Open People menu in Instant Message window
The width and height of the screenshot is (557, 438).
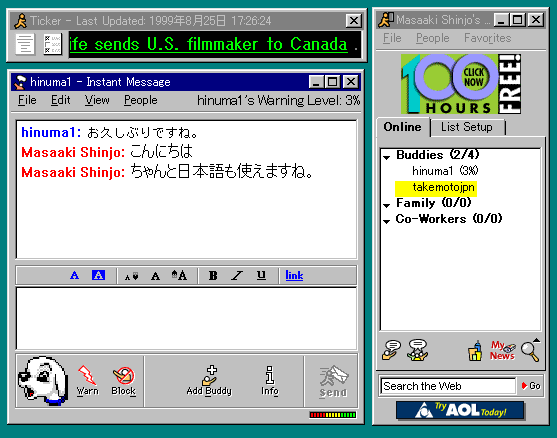tap(141, 101)
